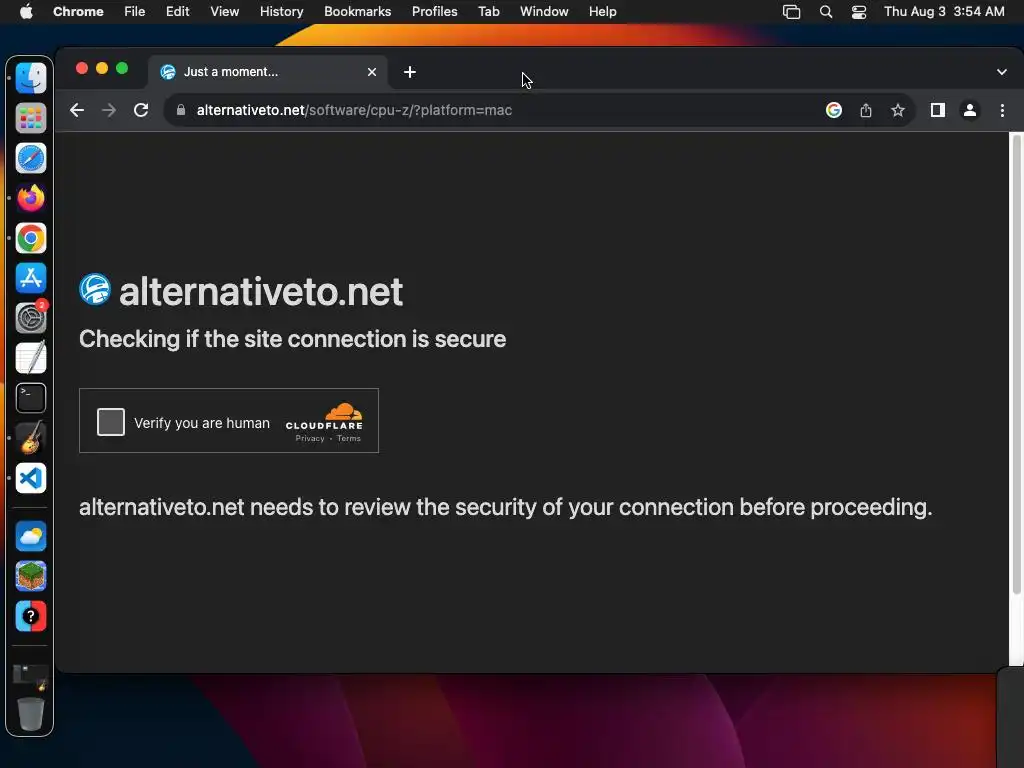This screenshot has height=768, width=1024.
Task: Expand the tab search chevron
Action: pos(1002,72)
